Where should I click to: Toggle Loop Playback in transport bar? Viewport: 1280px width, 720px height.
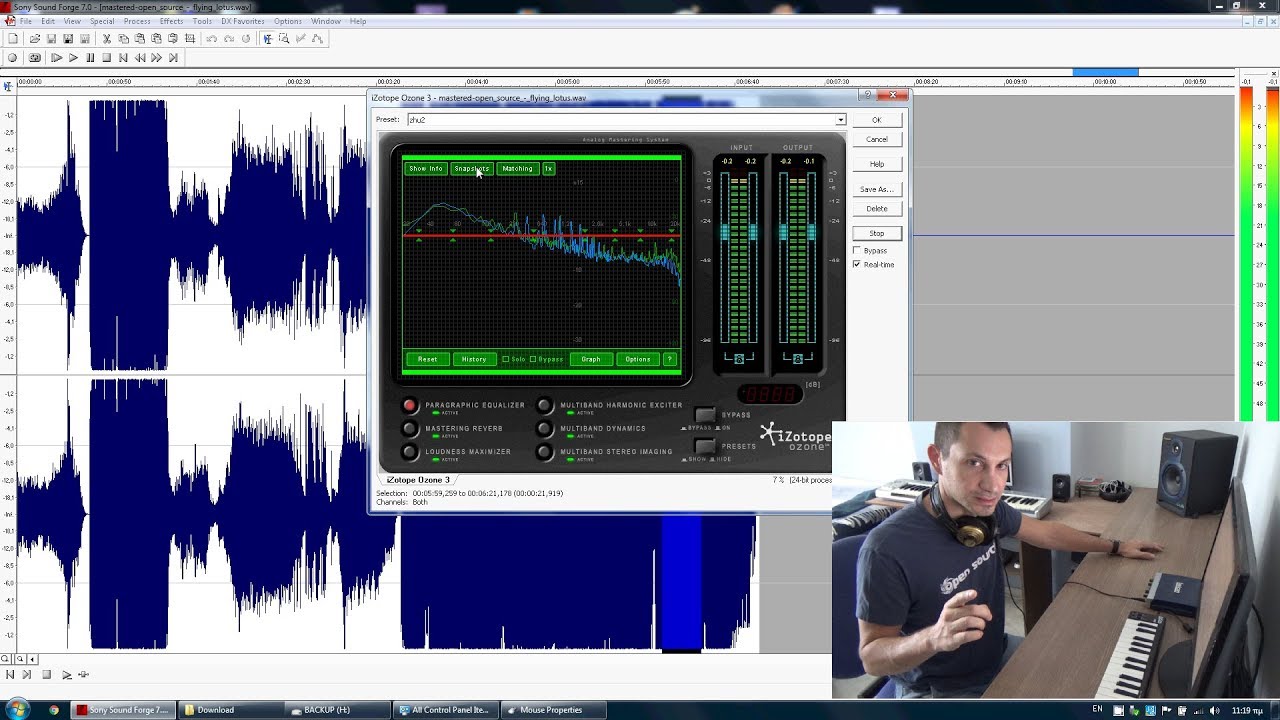35,58
